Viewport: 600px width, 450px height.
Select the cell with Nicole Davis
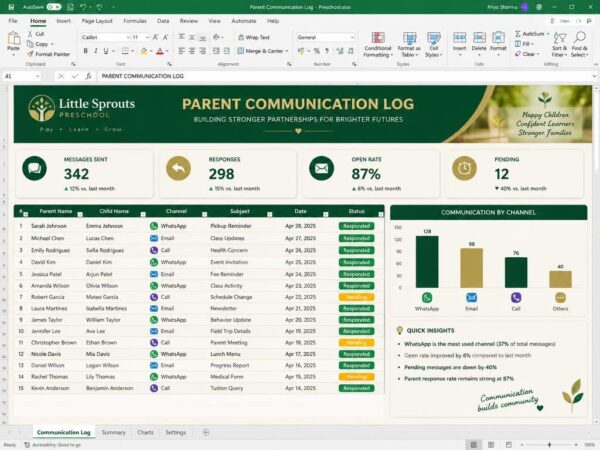46,354
